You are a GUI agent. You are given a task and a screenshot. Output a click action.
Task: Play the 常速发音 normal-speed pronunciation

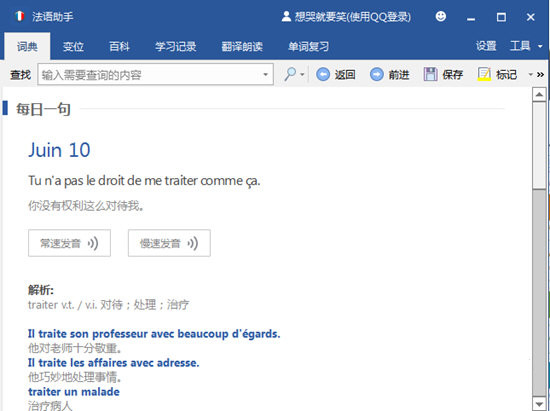click(x=69, y=243)
